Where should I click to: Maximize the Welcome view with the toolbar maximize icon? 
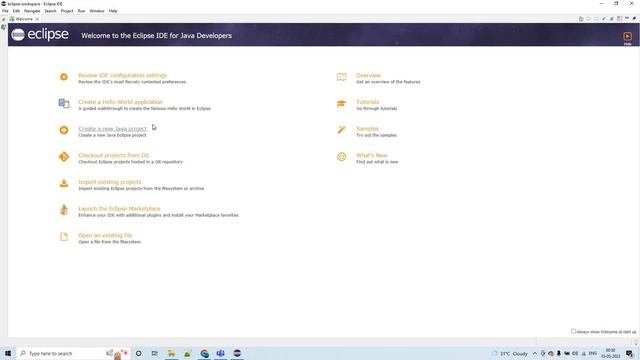[634, 19]
